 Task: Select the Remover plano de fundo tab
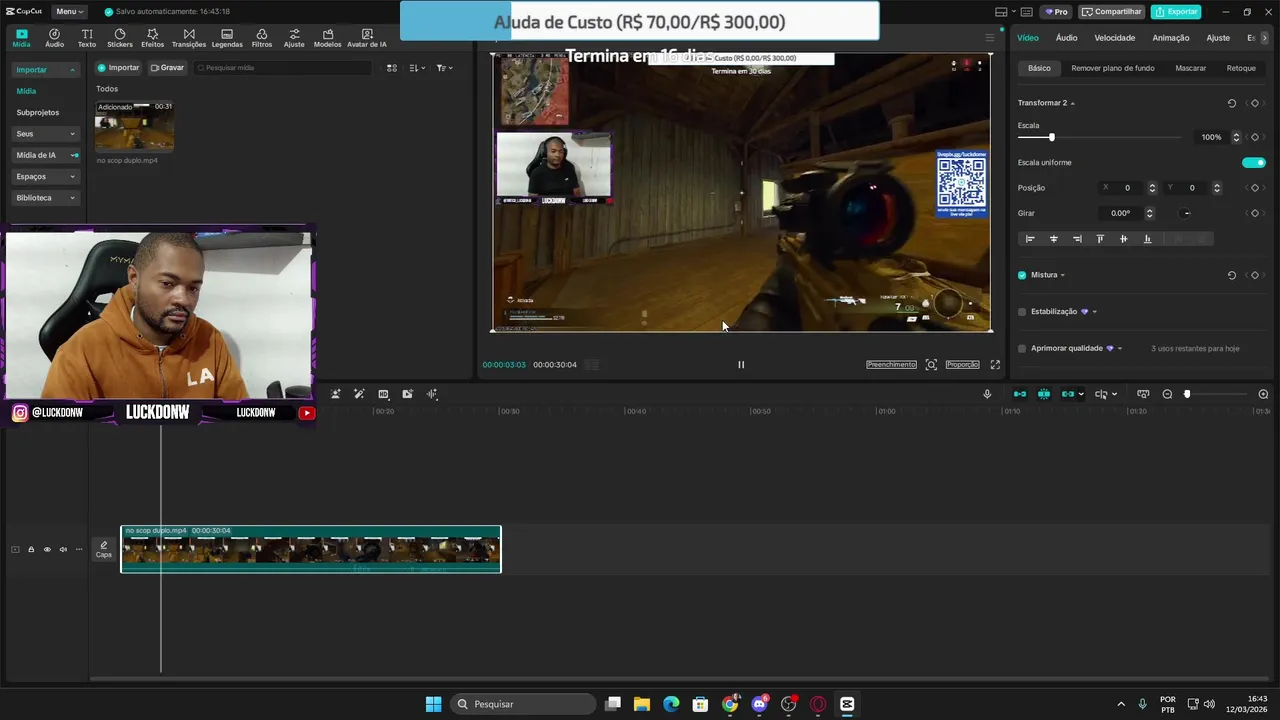tap(1112, 68)
